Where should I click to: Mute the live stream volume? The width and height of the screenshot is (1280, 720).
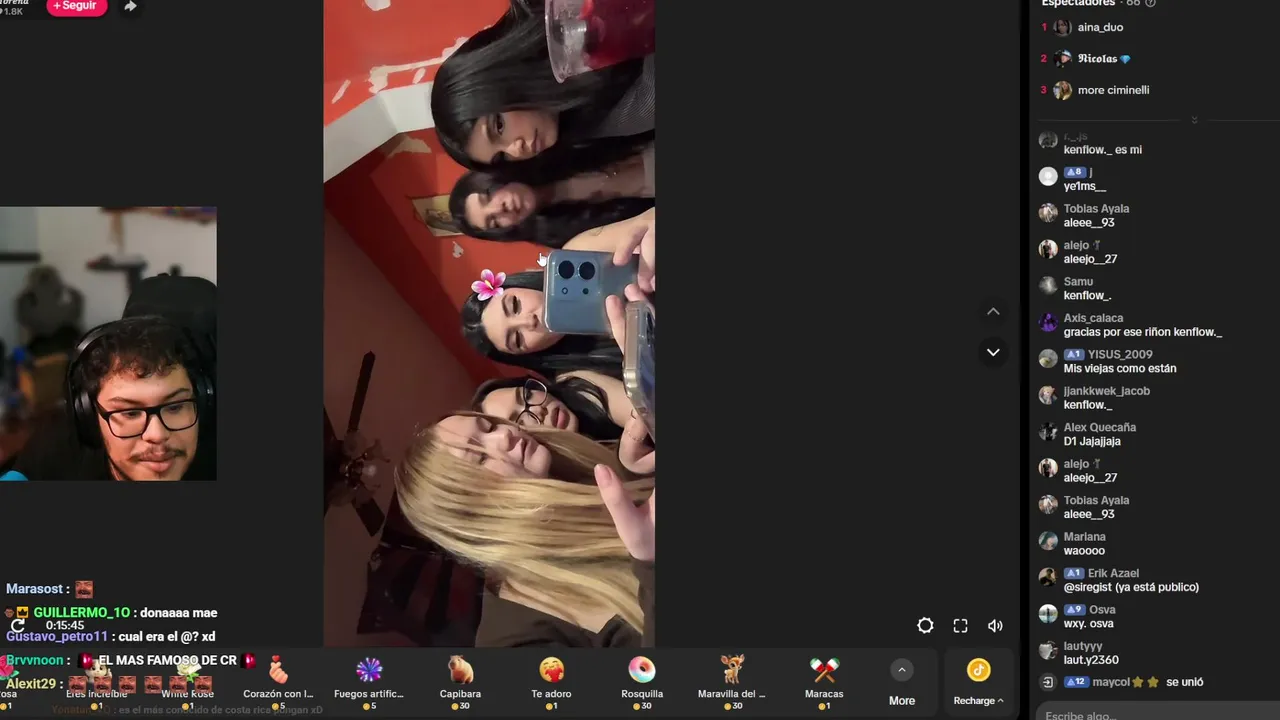995,626
